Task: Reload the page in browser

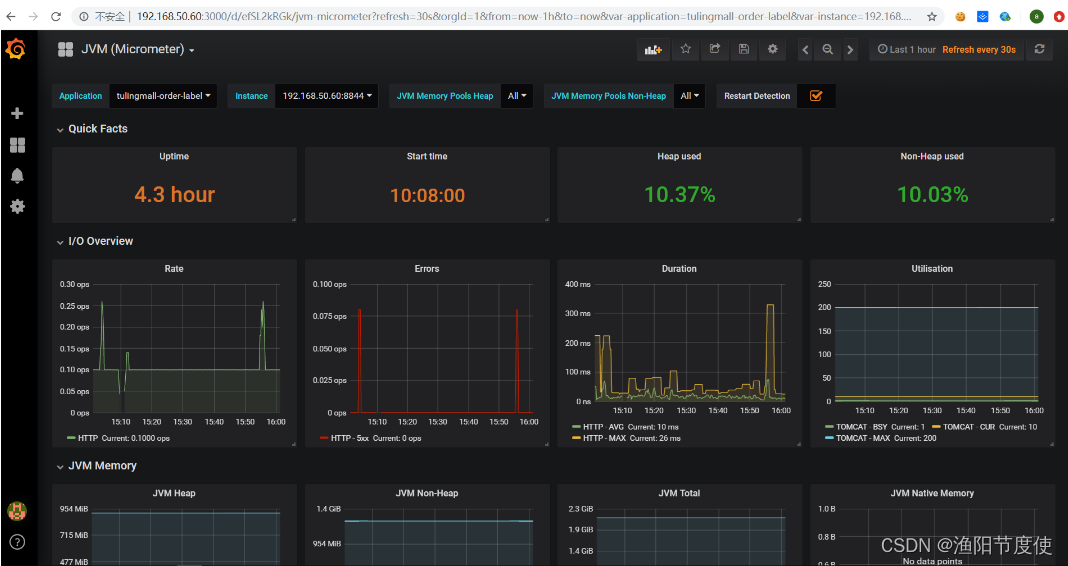Action: [56, 16]
